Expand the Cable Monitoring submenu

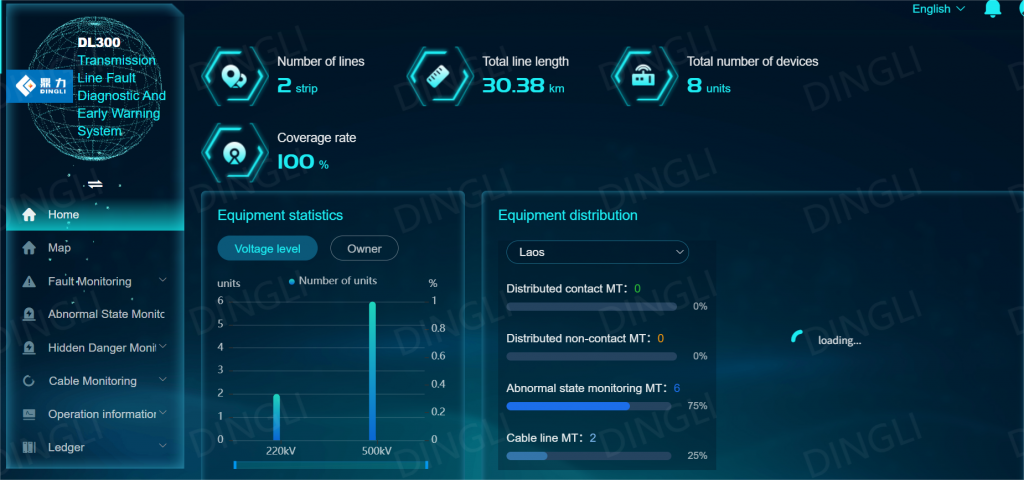(x=163, y=381)
